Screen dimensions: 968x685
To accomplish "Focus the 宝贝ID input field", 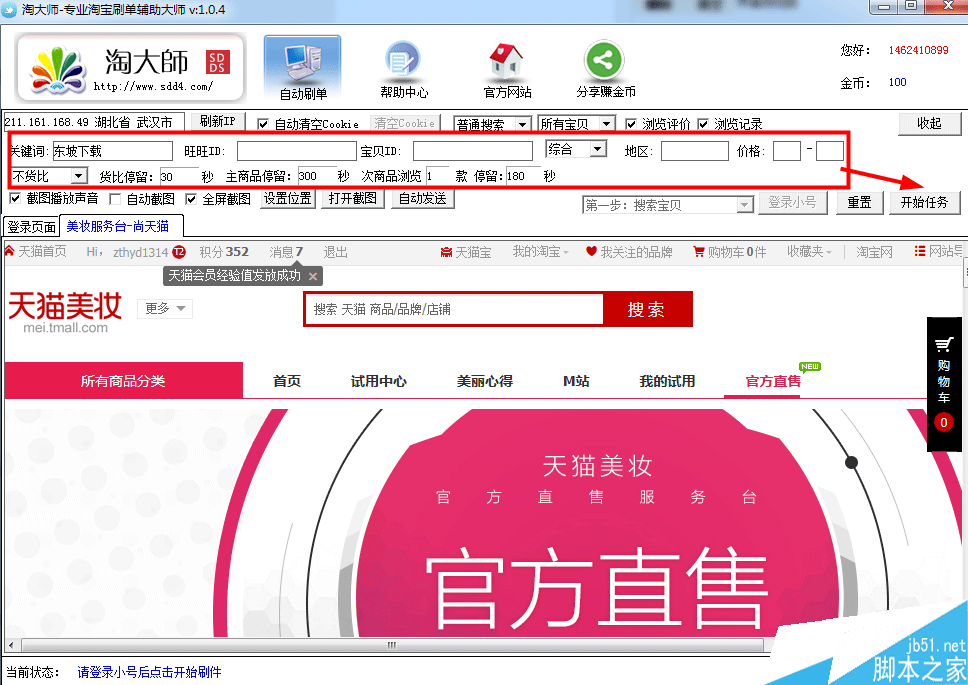I will 472,151.
